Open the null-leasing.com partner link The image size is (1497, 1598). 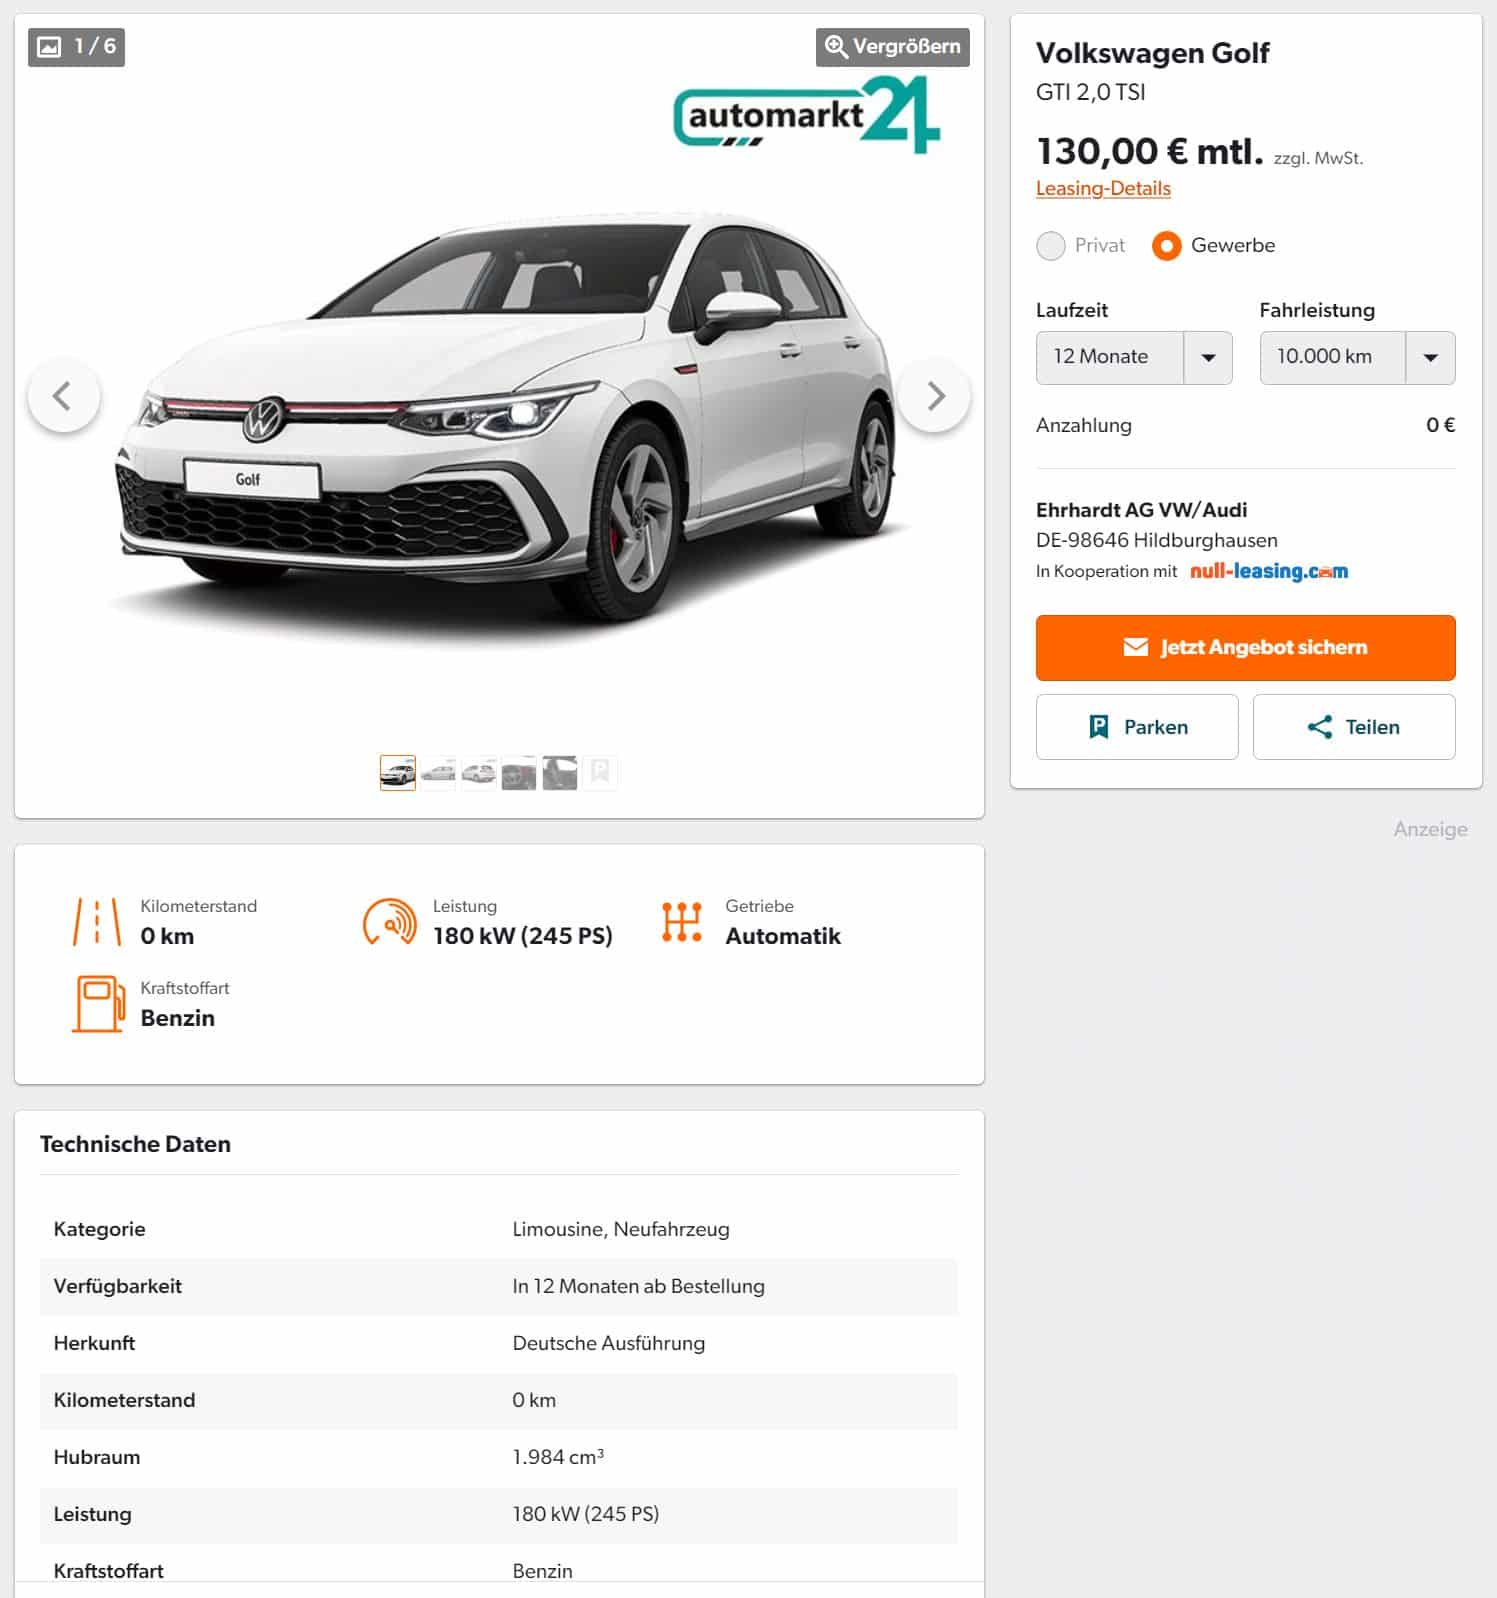coord(1269,571)
